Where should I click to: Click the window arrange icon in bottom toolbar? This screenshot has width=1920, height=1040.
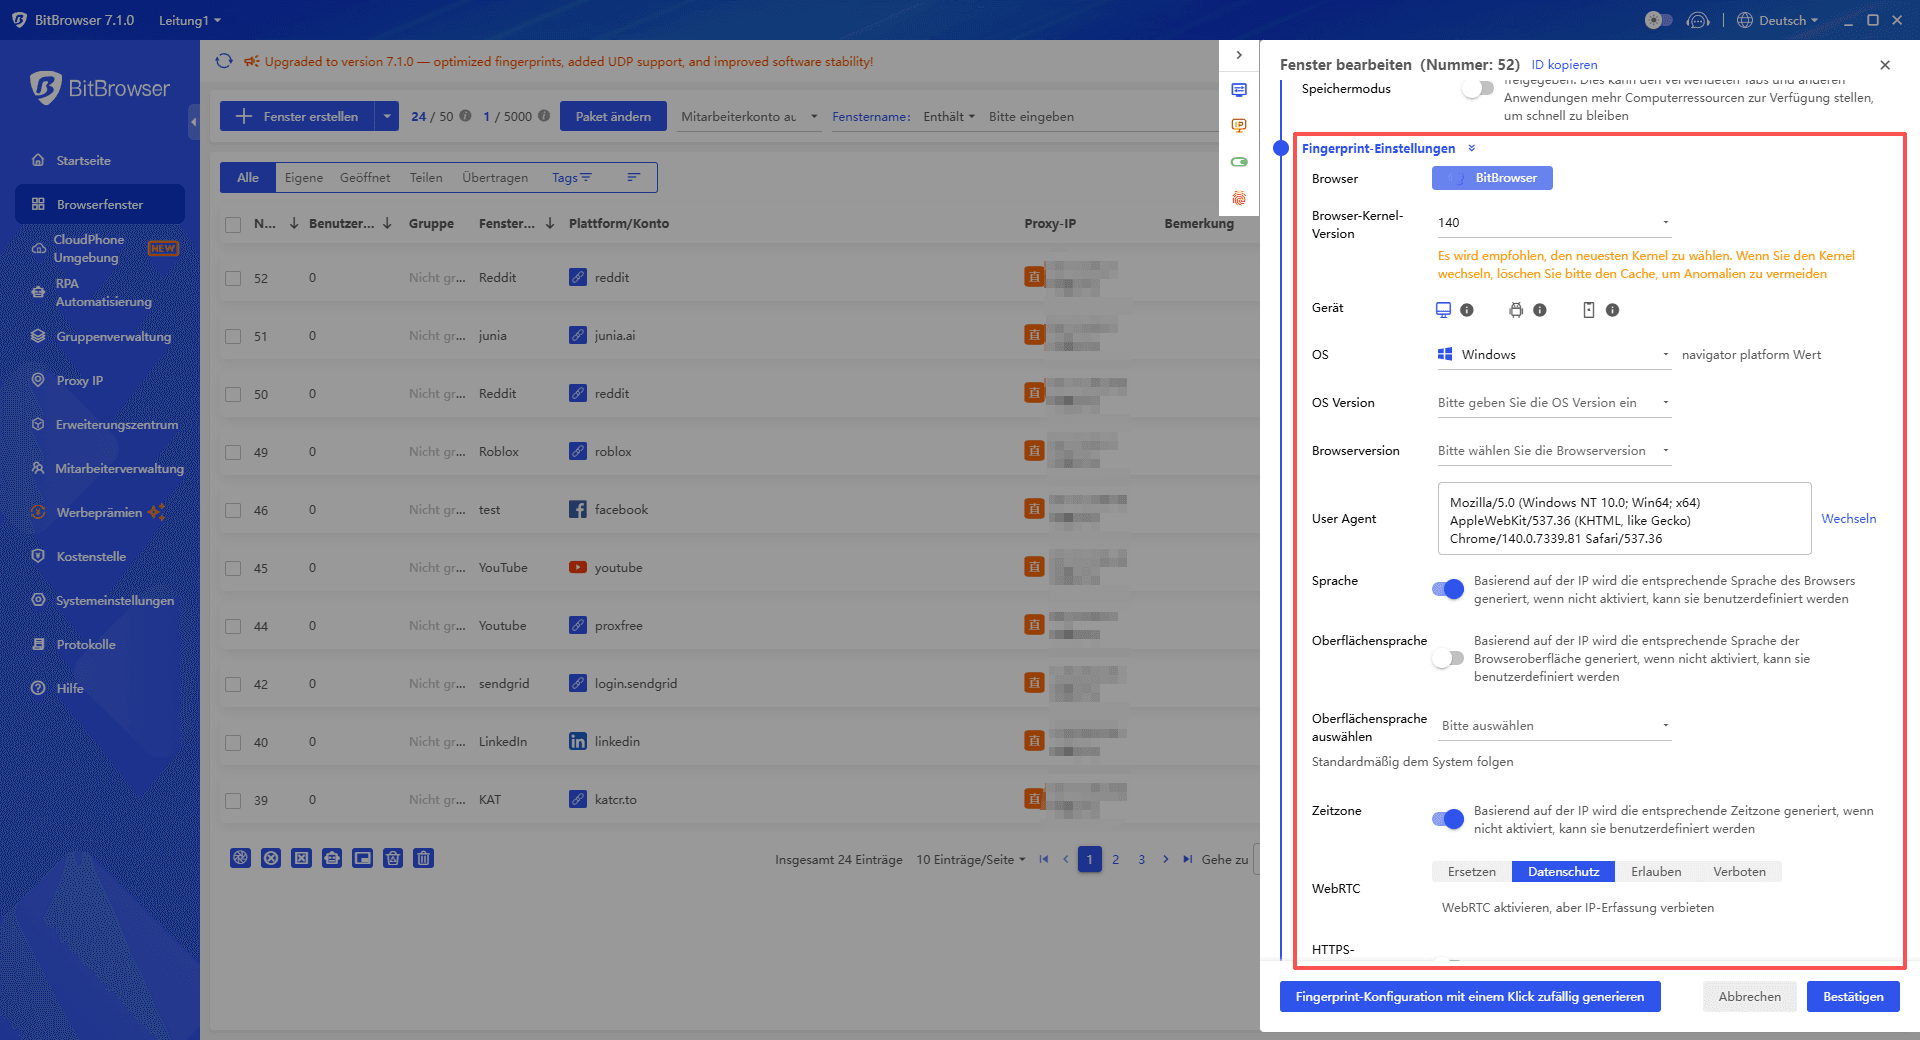click(363, 858)
